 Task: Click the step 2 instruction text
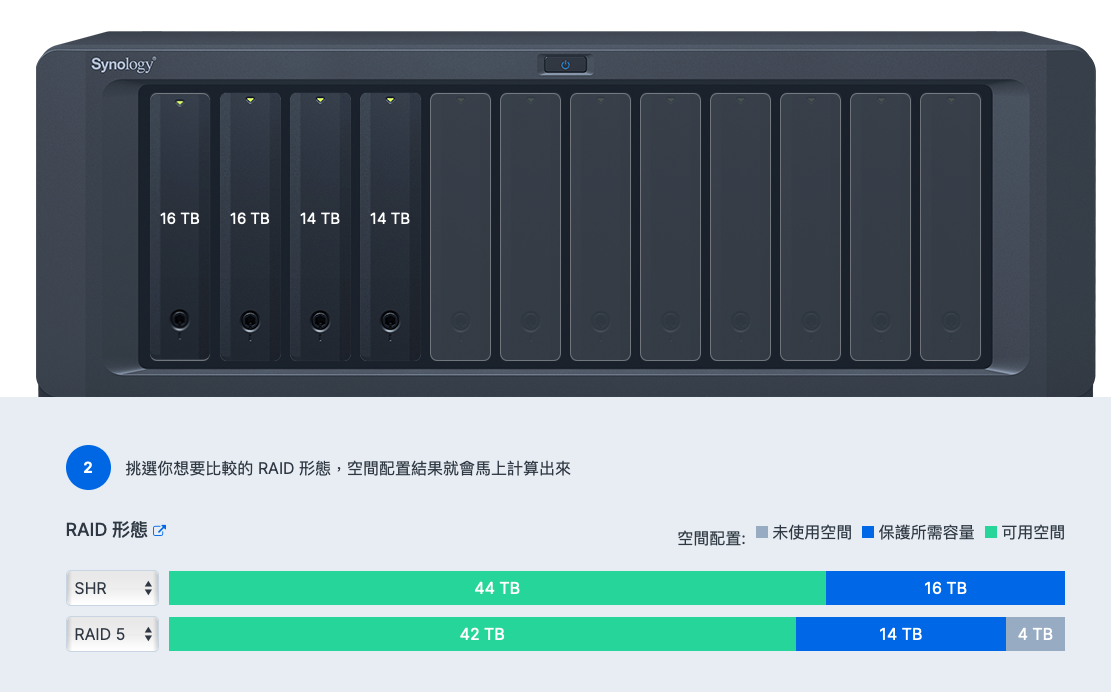click(348, 468)
